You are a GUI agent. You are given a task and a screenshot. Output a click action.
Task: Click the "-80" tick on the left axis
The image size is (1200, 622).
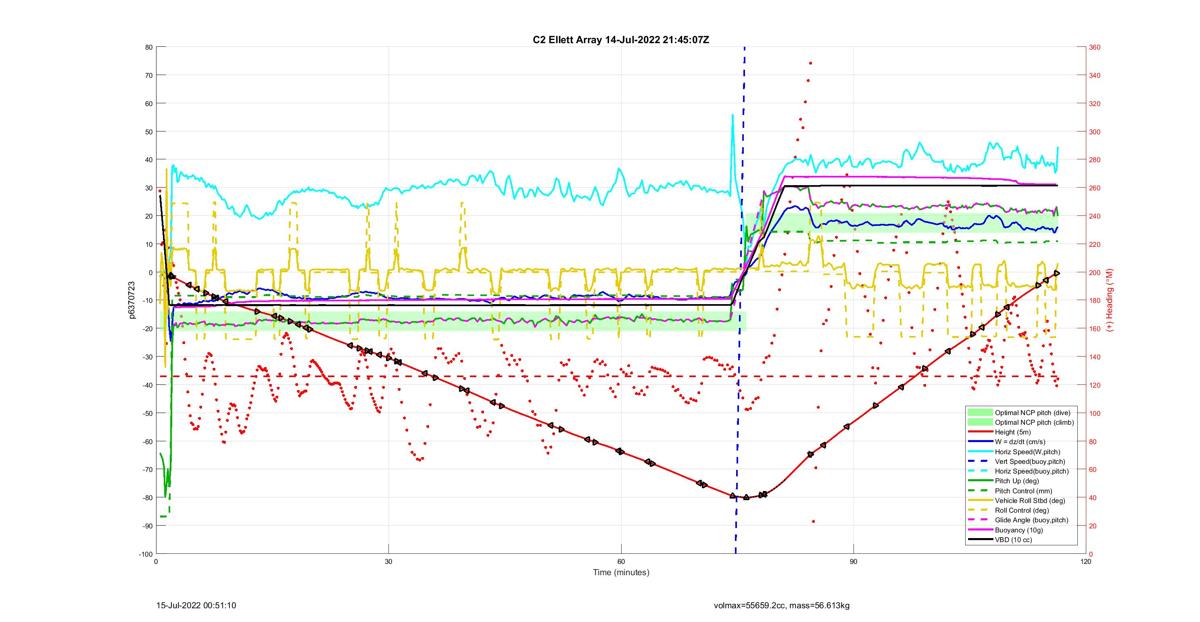click(148, 498)
